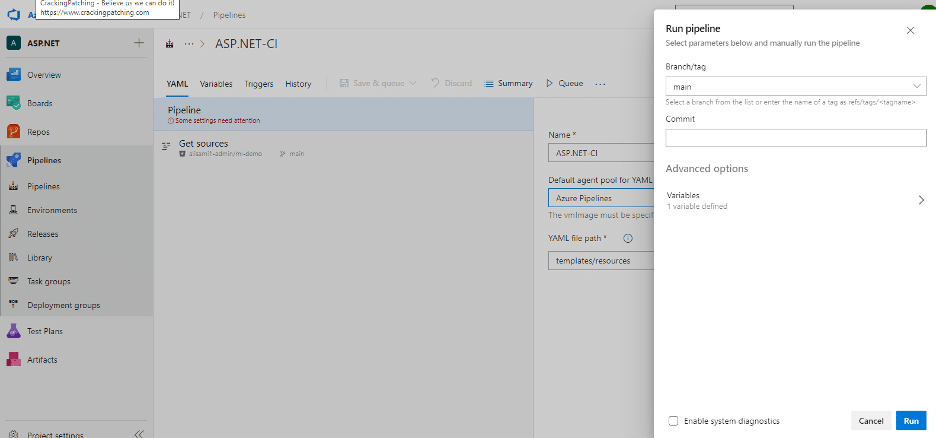Click the Artifacts icon
This screenshot has width=936, height=438.
point(14,360)
